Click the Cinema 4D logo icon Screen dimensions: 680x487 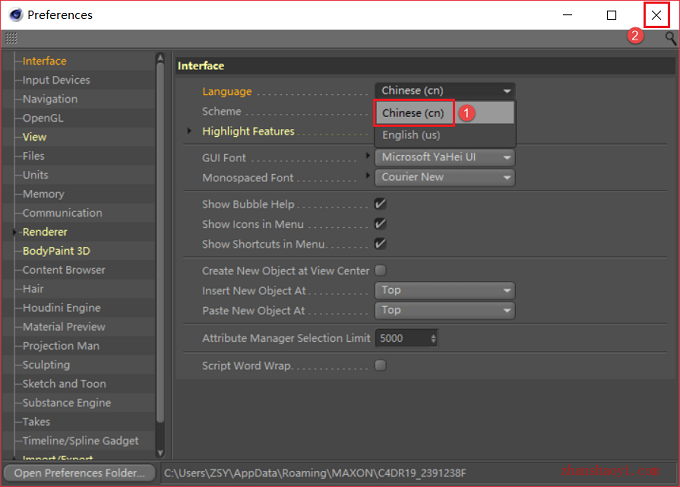(x=16, y=15)
